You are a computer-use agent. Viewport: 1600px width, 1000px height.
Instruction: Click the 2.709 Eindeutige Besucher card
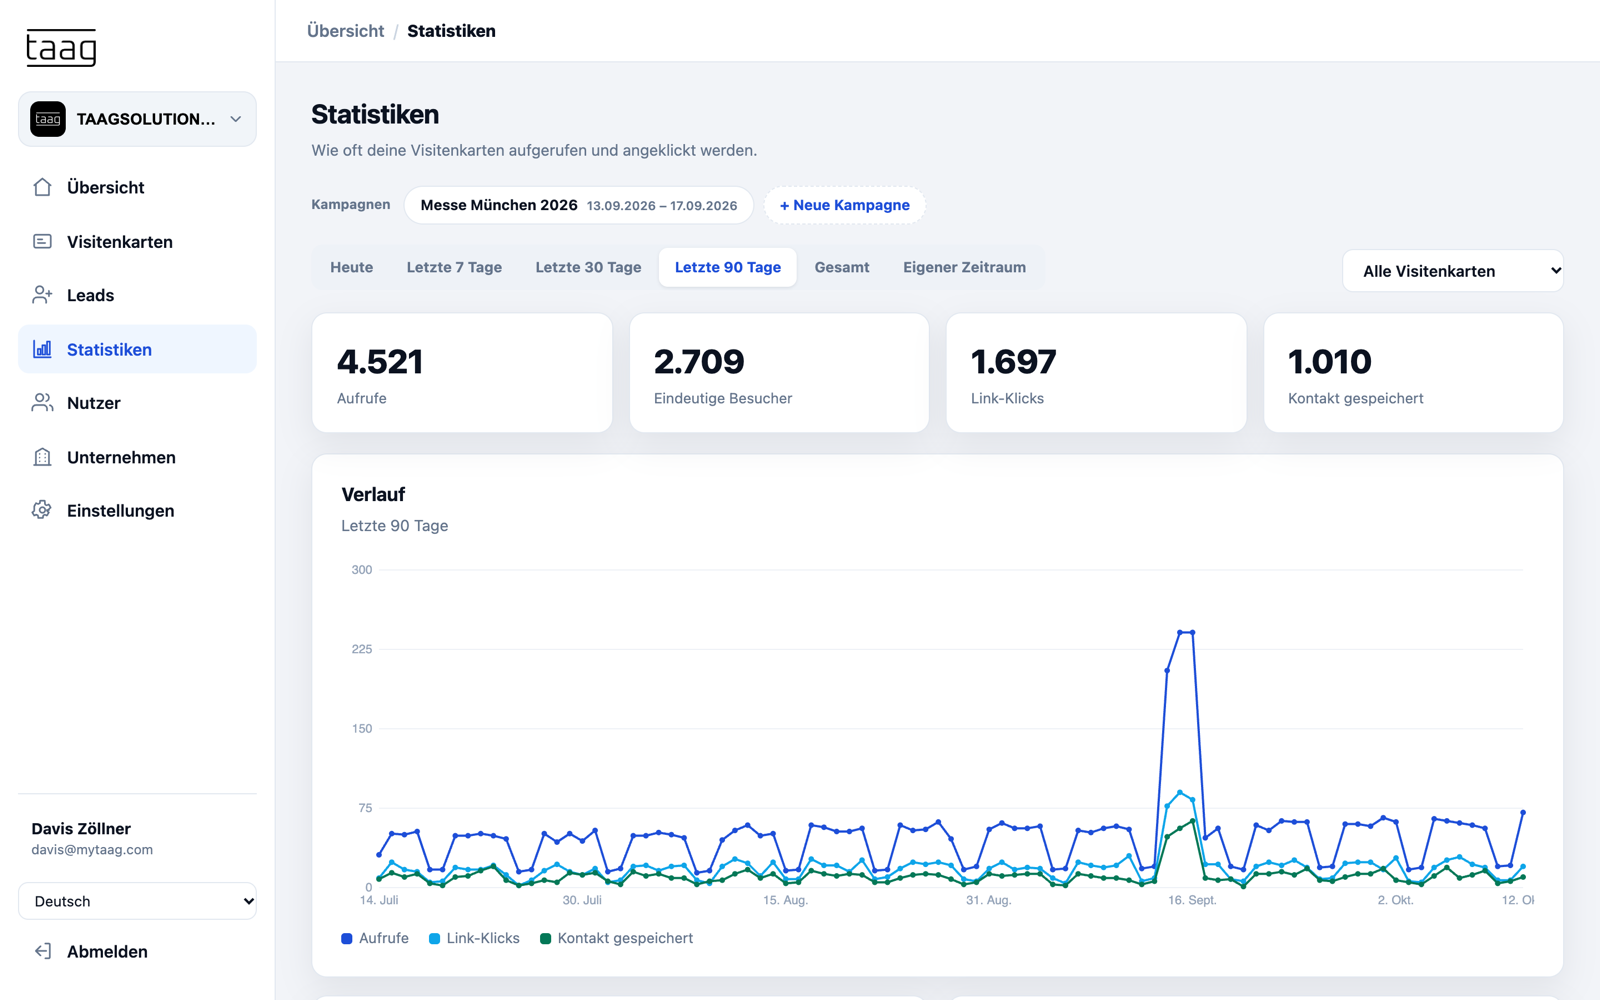pyautogui.click(x=779, y=373)
